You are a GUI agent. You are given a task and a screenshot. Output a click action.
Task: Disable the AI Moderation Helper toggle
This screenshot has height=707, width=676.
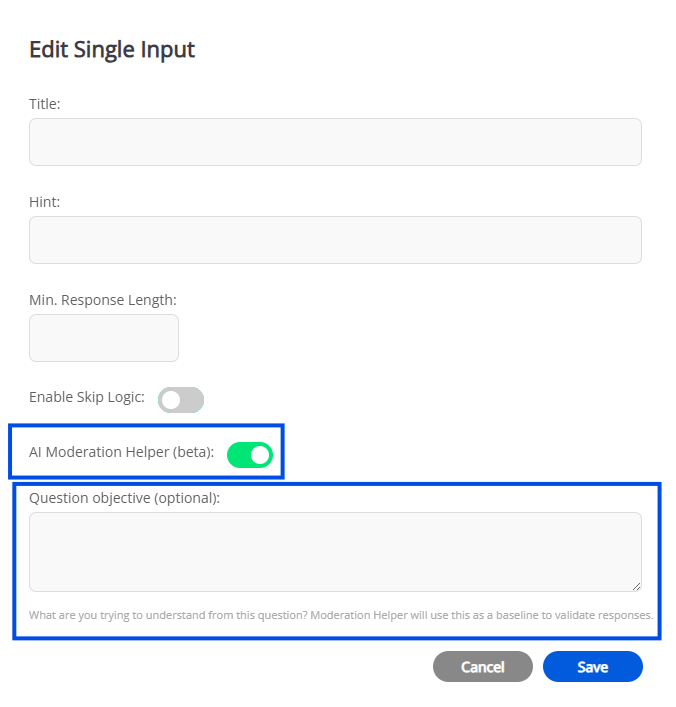pyautogui.click(x=250, y=455)
